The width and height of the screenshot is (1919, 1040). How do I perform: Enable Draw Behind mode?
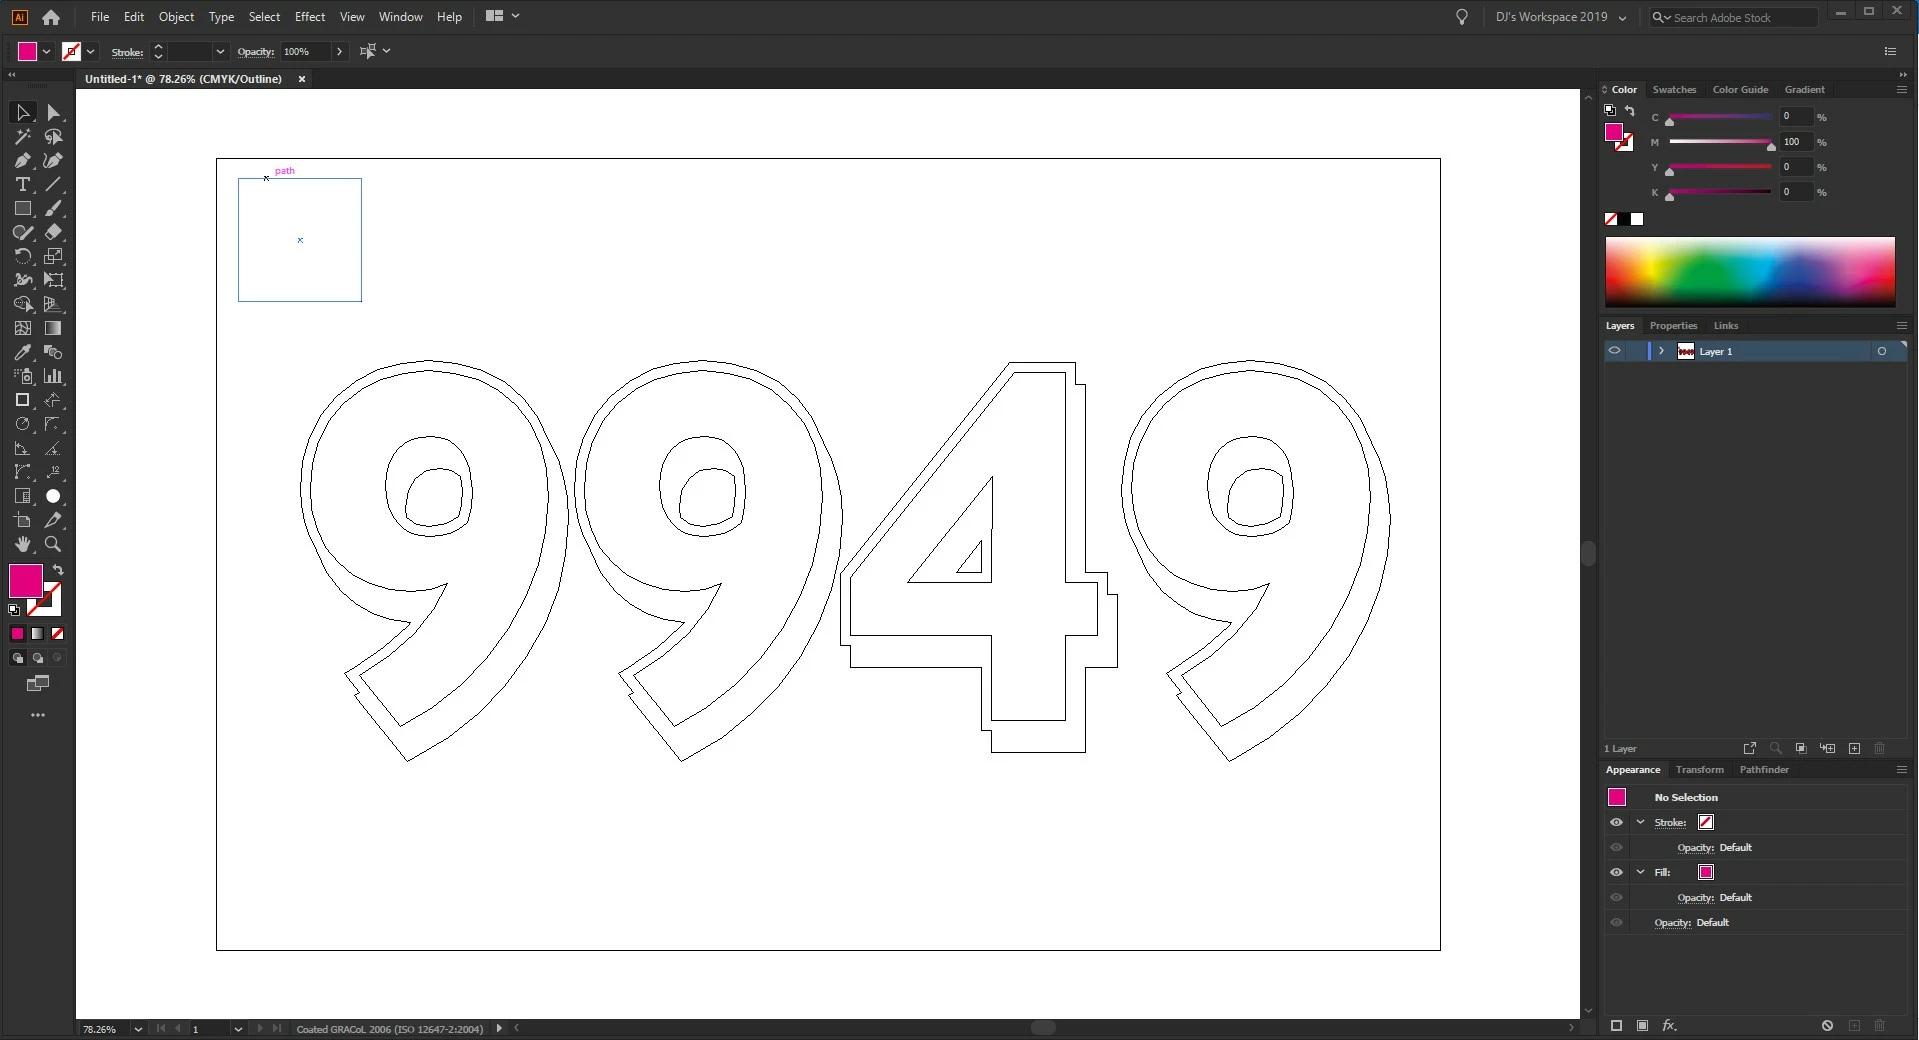38,658
